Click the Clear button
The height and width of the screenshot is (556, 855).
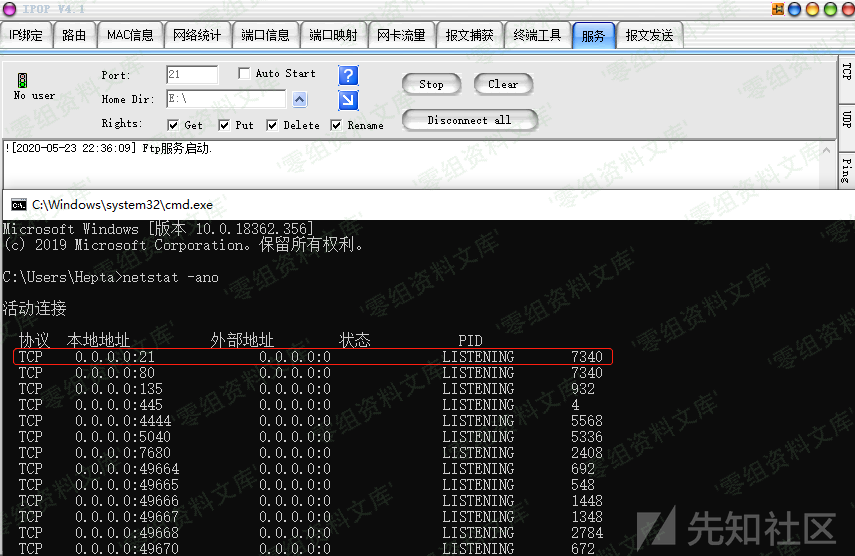pyautogui.click(x=503, y=85)
